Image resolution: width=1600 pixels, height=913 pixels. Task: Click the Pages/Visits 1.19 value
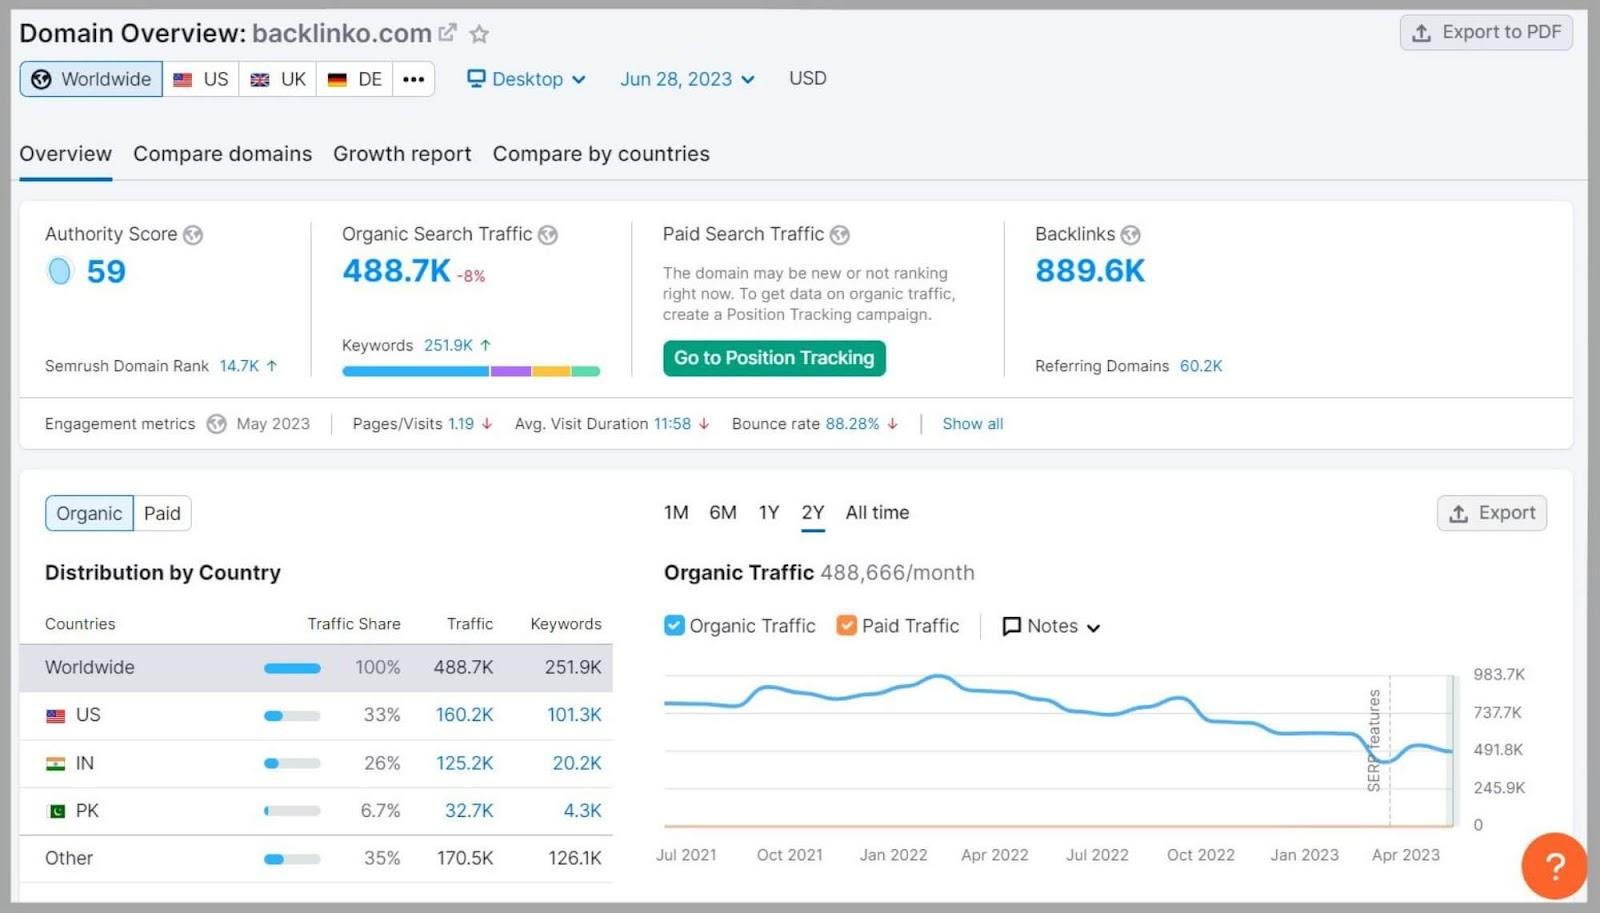461,424
